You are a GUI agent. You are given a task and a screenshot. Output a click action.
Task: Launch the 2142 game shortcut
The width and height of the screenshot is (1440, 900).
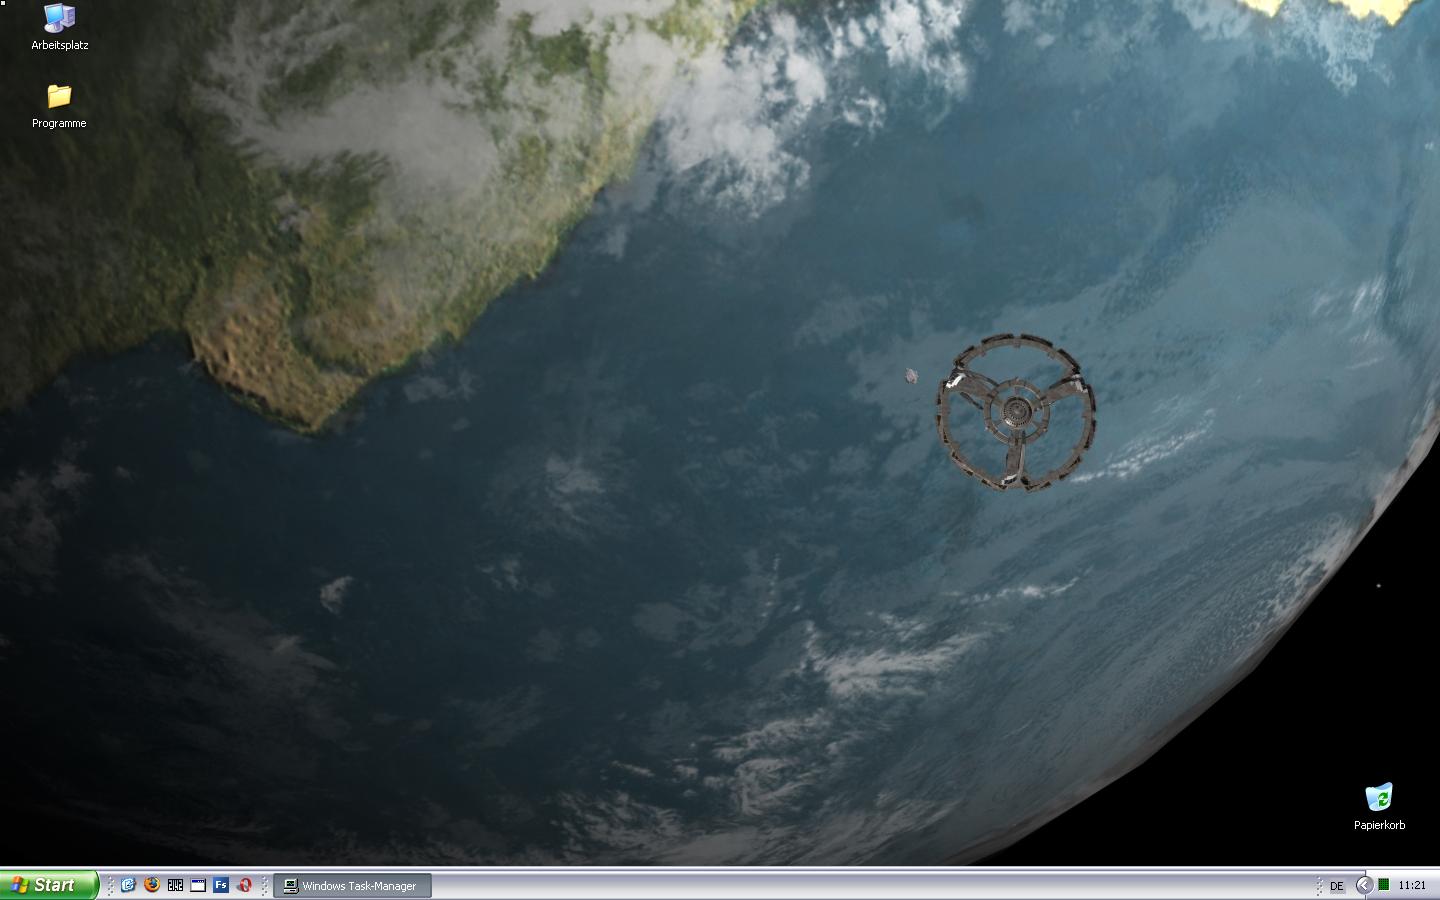[175, 885]
